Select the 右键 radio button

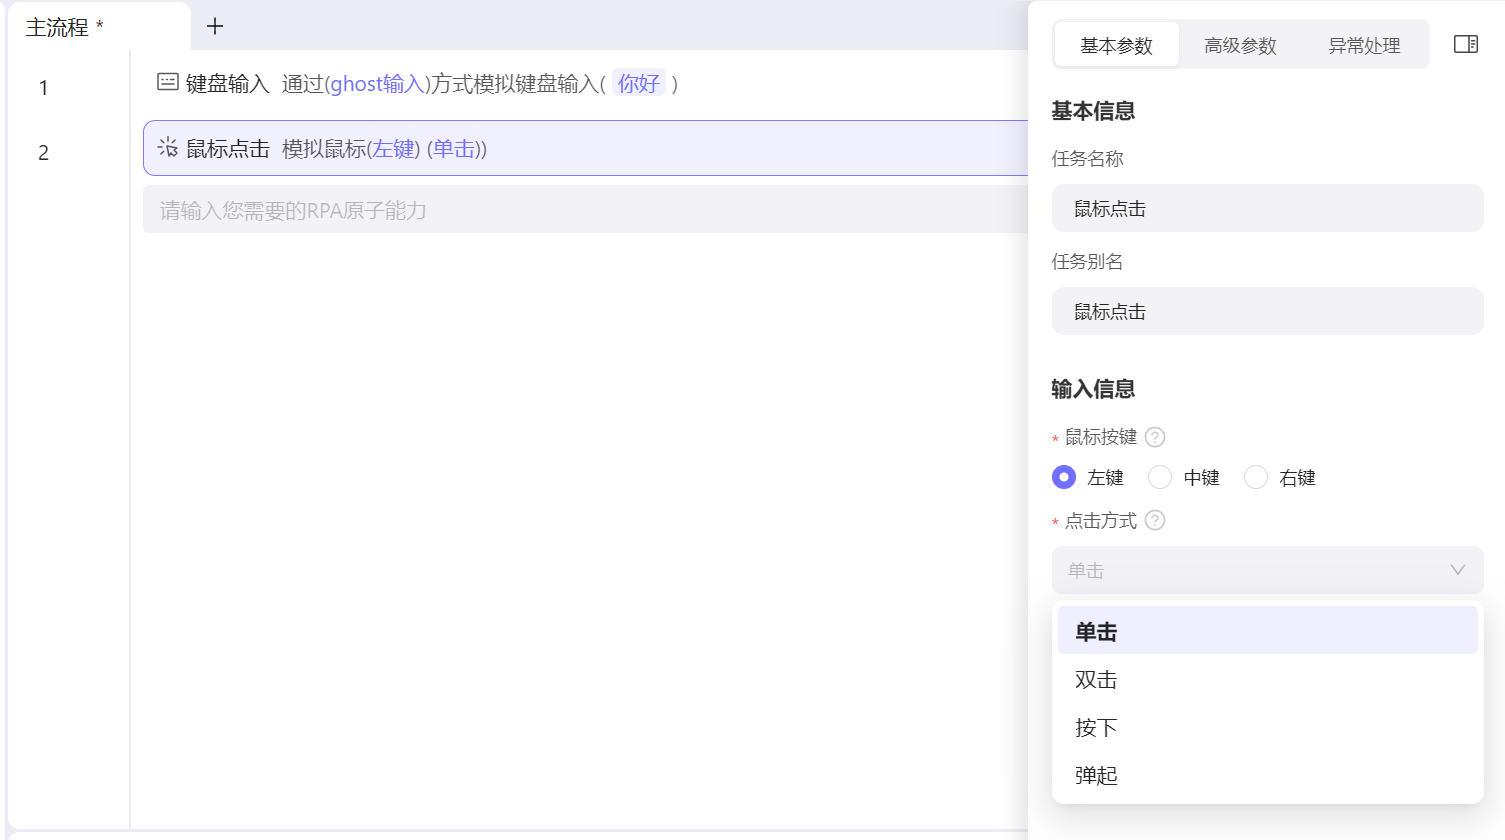tap(1256, 478)
